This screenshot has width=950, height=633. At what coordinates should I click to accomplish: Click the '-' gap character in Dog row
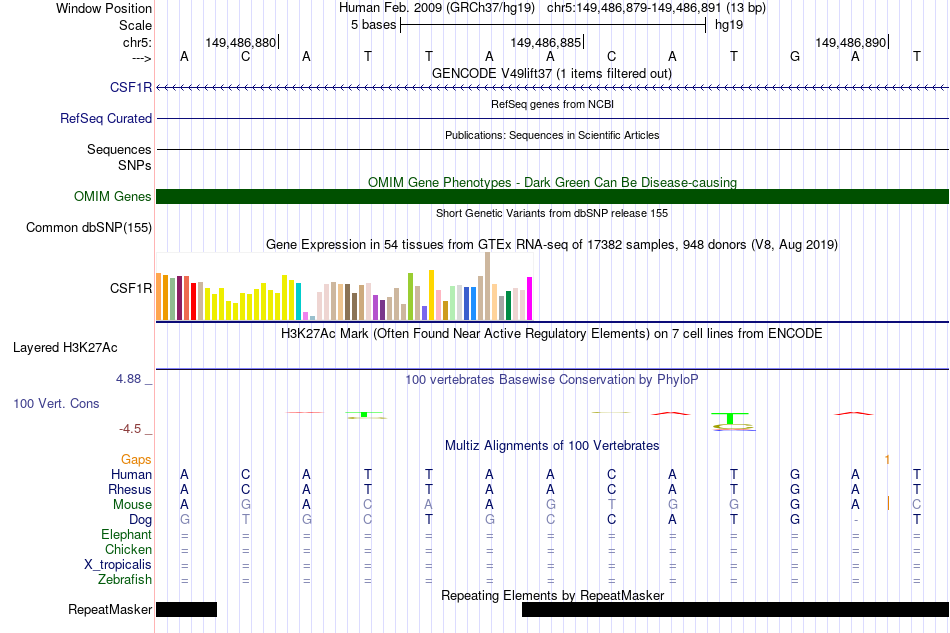point(855,520)
